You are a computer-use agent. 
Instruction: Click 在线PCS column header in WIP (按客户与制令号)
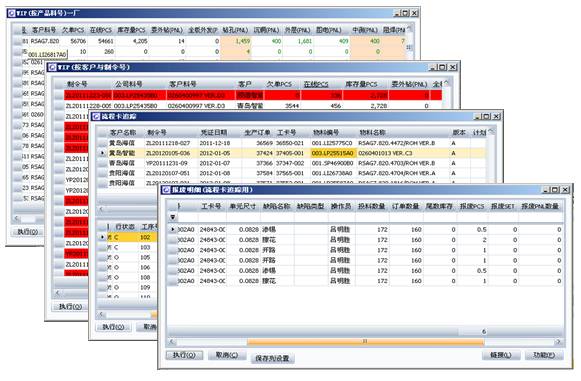[316, 84]
